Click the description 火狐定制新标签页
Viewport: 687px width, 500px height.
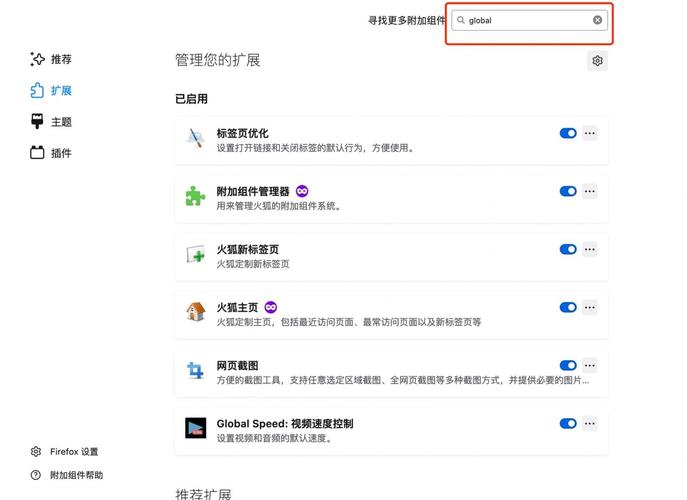pos(253,264)
